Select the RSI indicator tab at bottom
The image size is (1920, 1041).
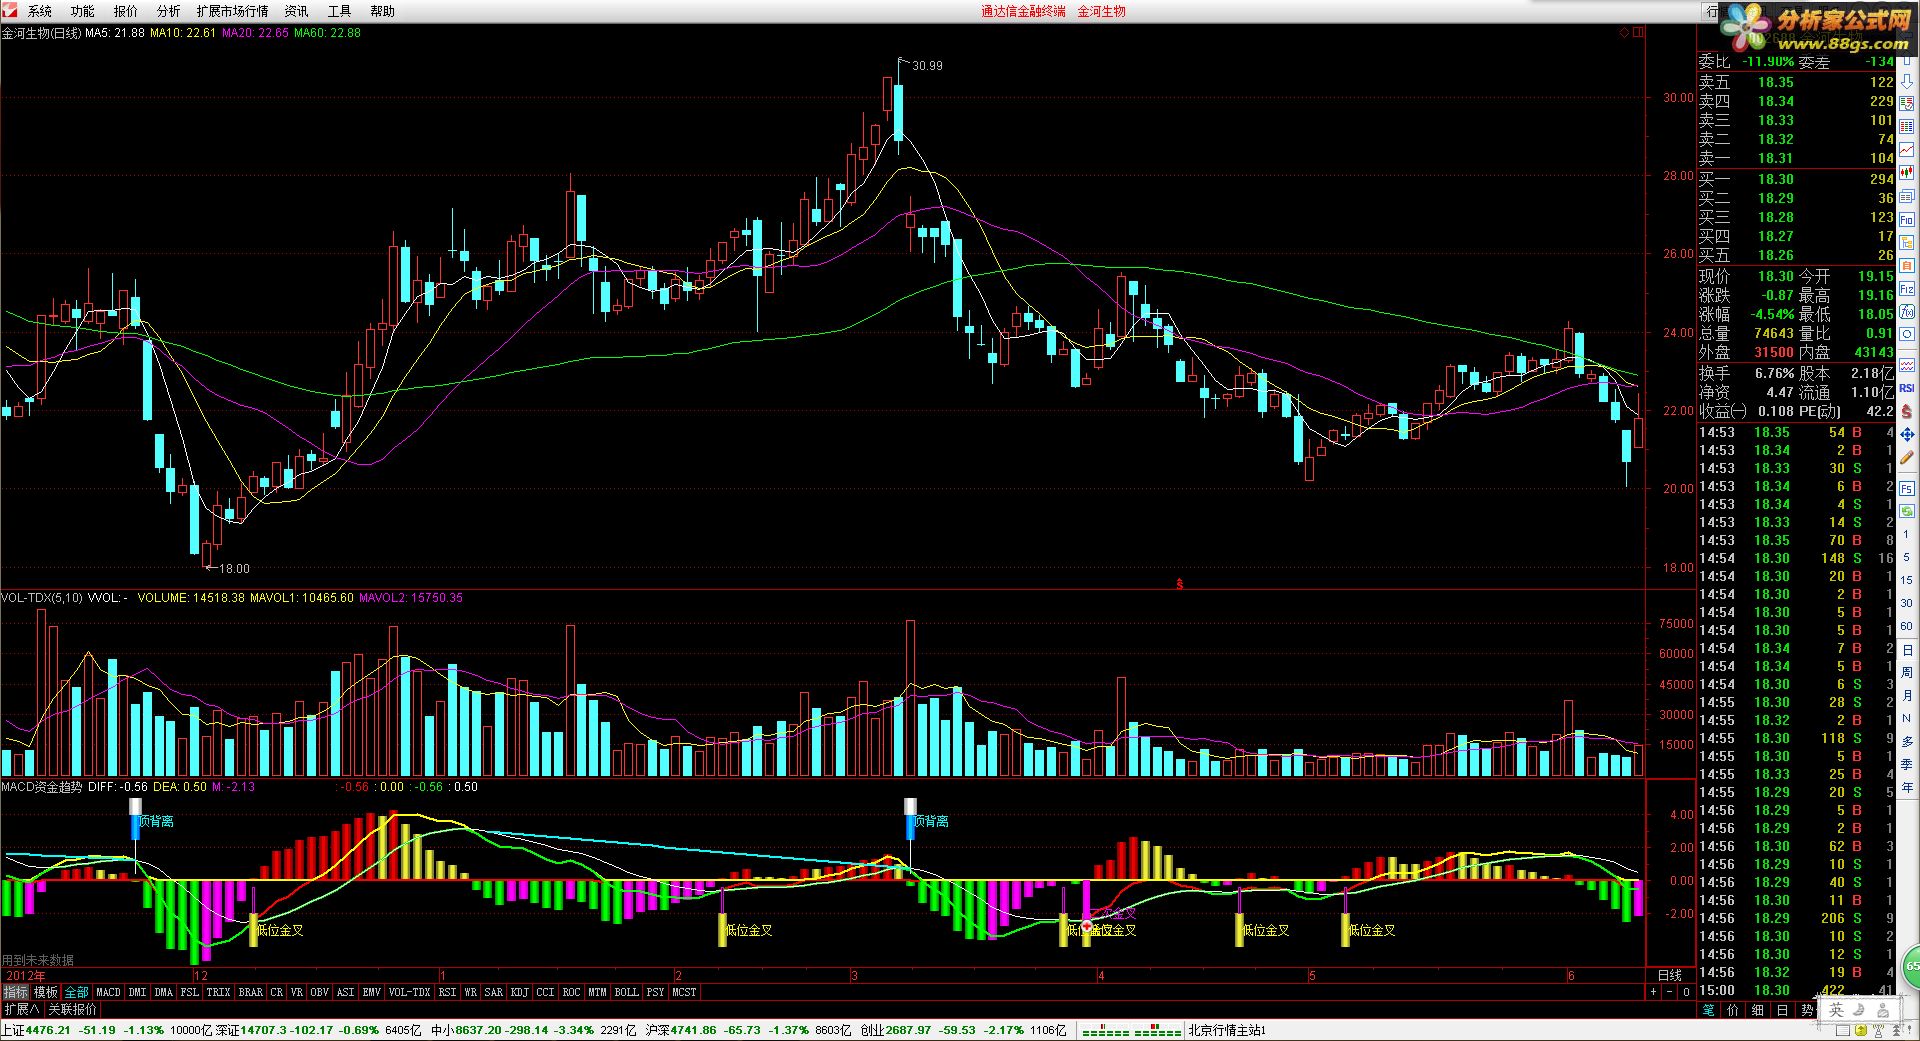(447, 992)
